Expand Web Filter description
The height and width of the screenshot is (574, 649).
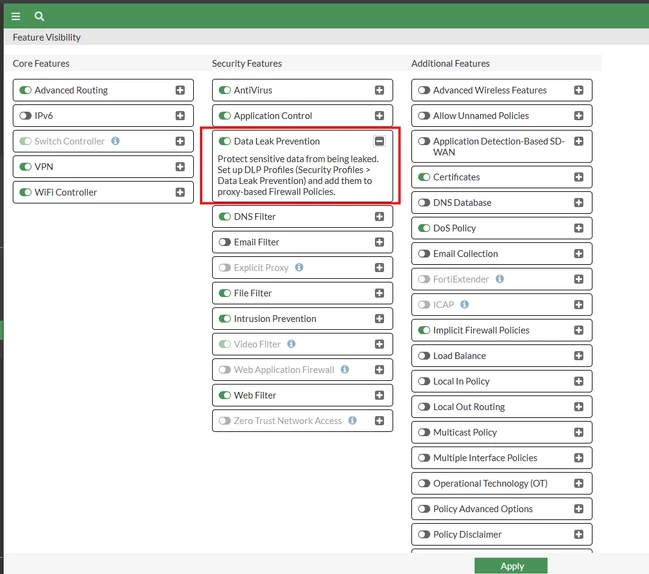pos(380,395)
